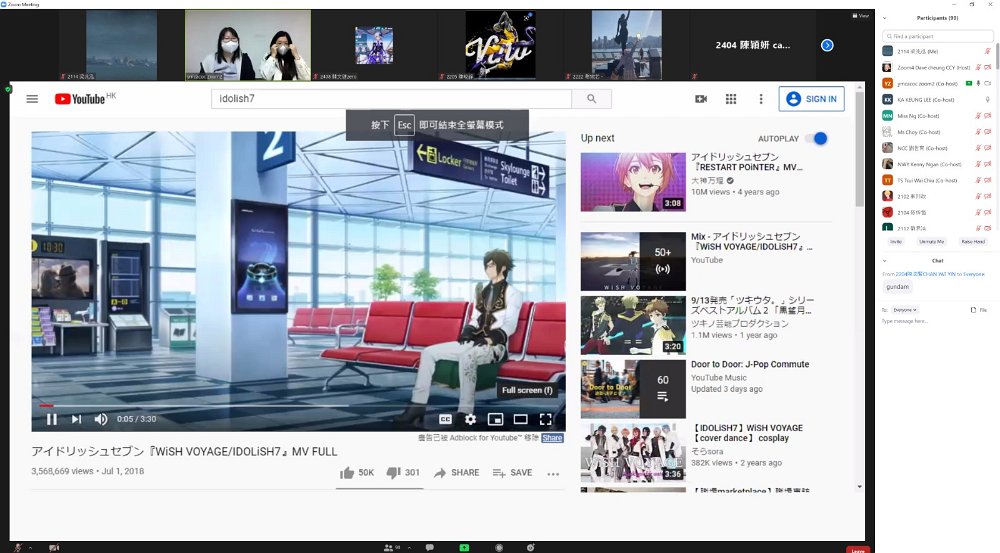Mute the video using the speaker icon
The width and height of the screenshot is (1000, 553).
point(101,419)
